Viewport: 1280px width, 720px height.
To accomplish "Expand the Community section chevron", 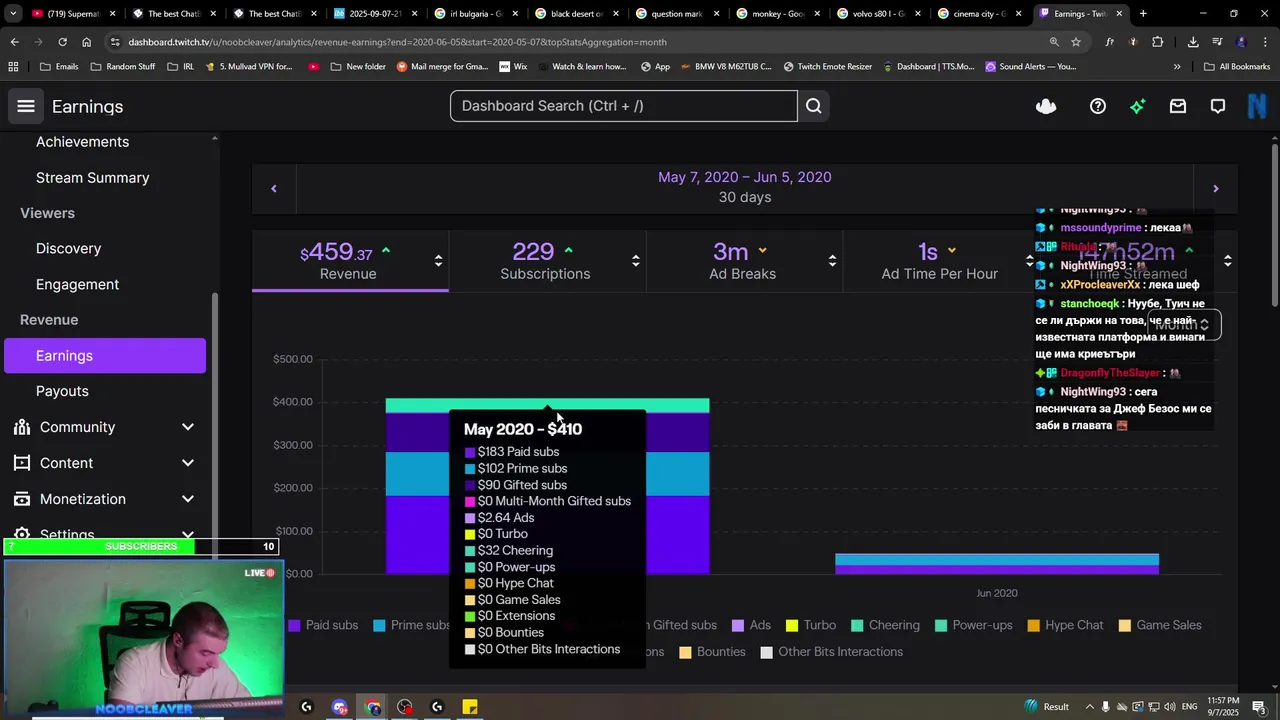I will coord(188,427).
